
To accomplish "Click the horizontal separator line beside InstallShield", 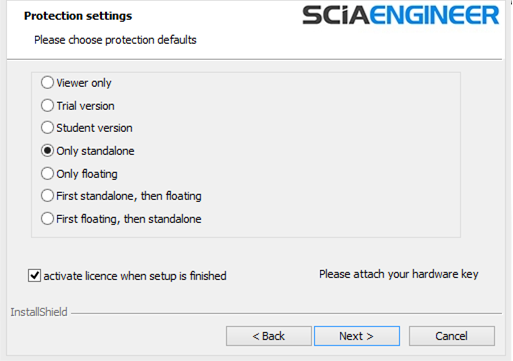I will [286, 313].
